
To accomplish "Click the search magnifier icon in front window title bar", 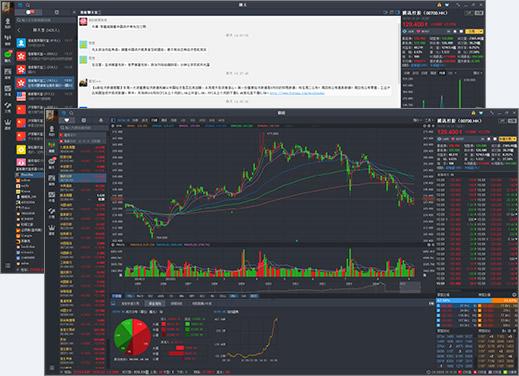I will coord(71,113).
